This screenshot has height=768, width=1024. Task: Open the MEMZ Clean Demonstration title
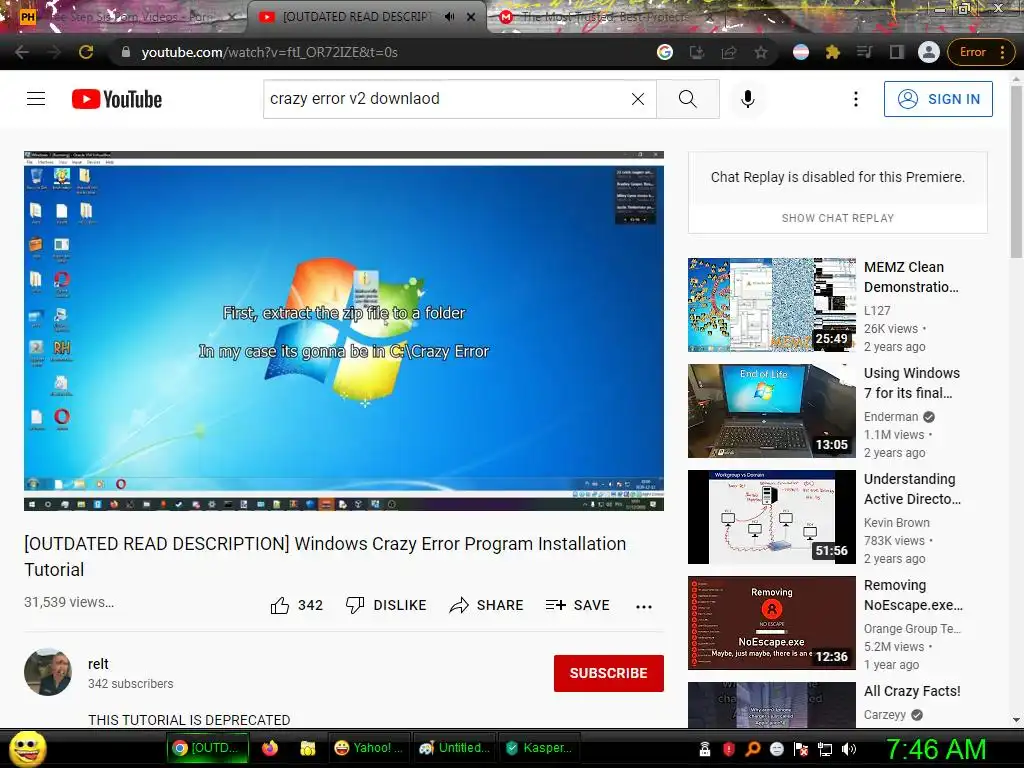click(x=912, y=277)
